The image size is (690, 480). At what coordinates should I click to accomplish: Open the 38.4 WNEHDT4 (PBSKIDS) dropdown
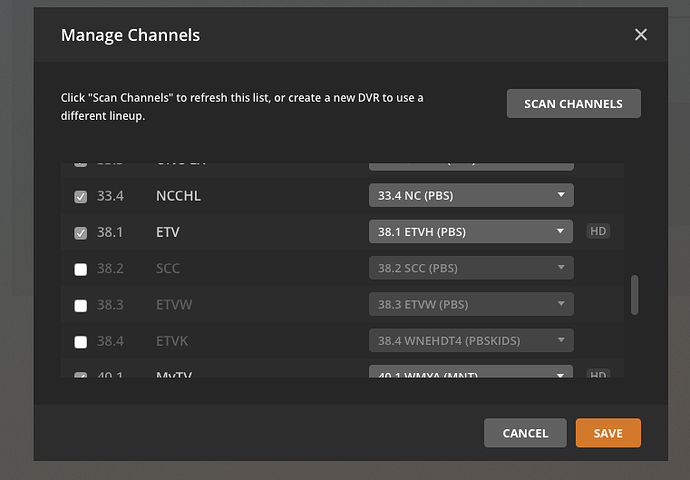click(x=471, y=341)
